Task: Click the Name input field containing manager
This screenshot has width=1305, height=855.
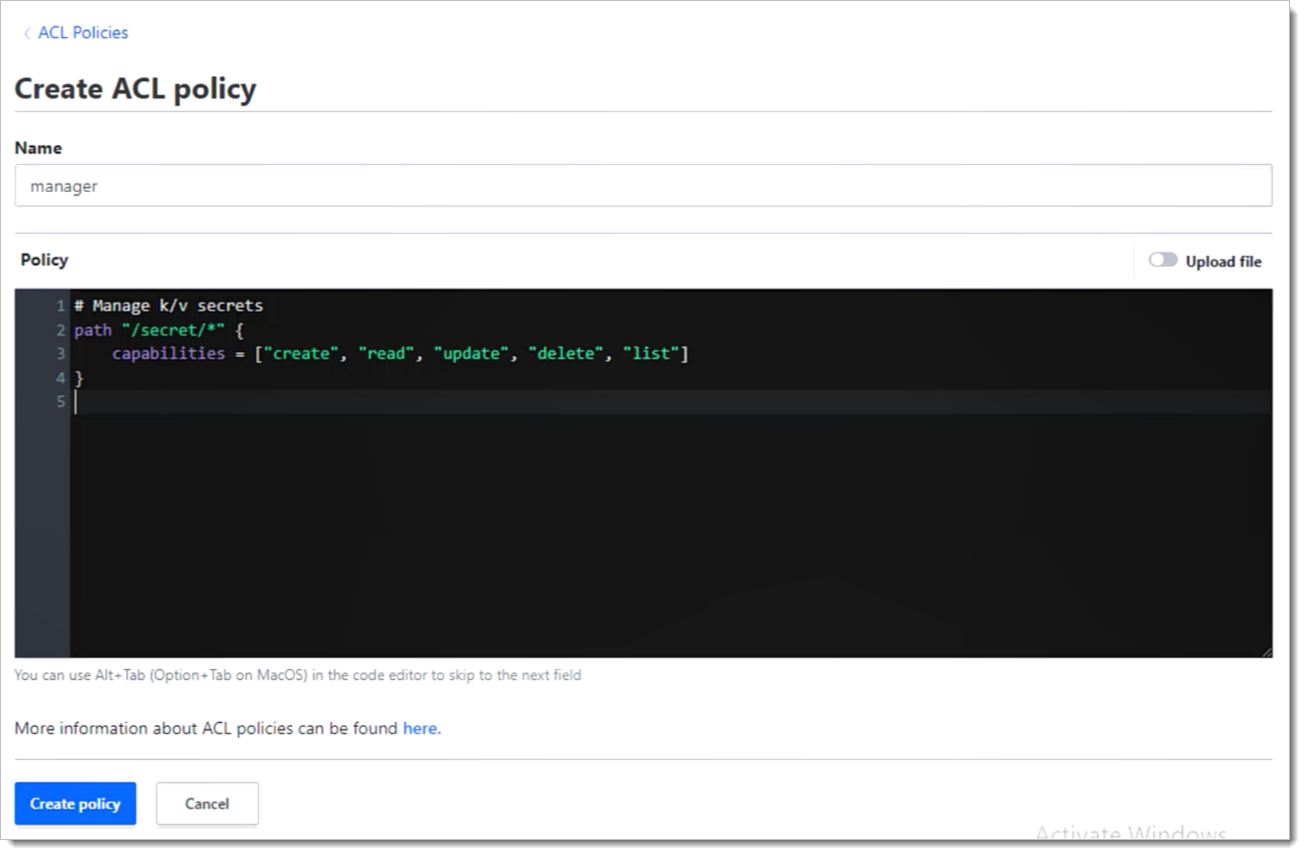Action: click(643, 186)
